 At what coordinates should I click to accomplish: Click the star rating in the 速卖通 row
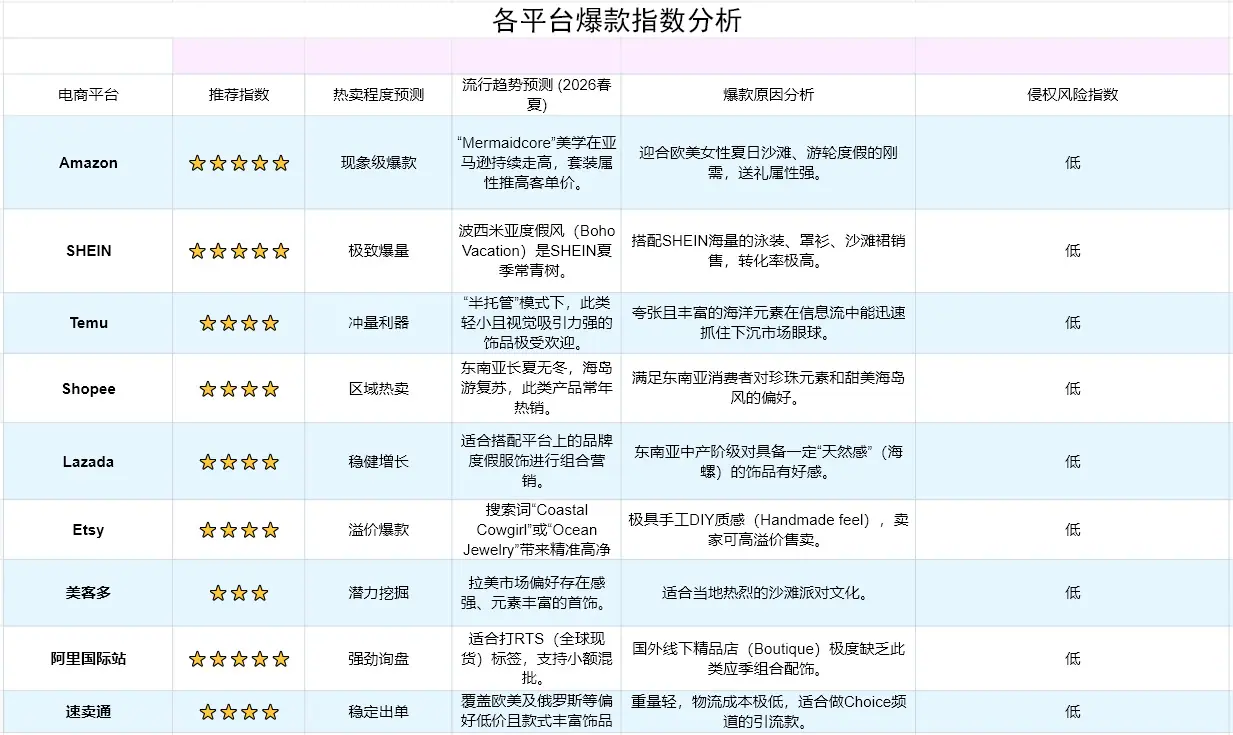point(239,712)
